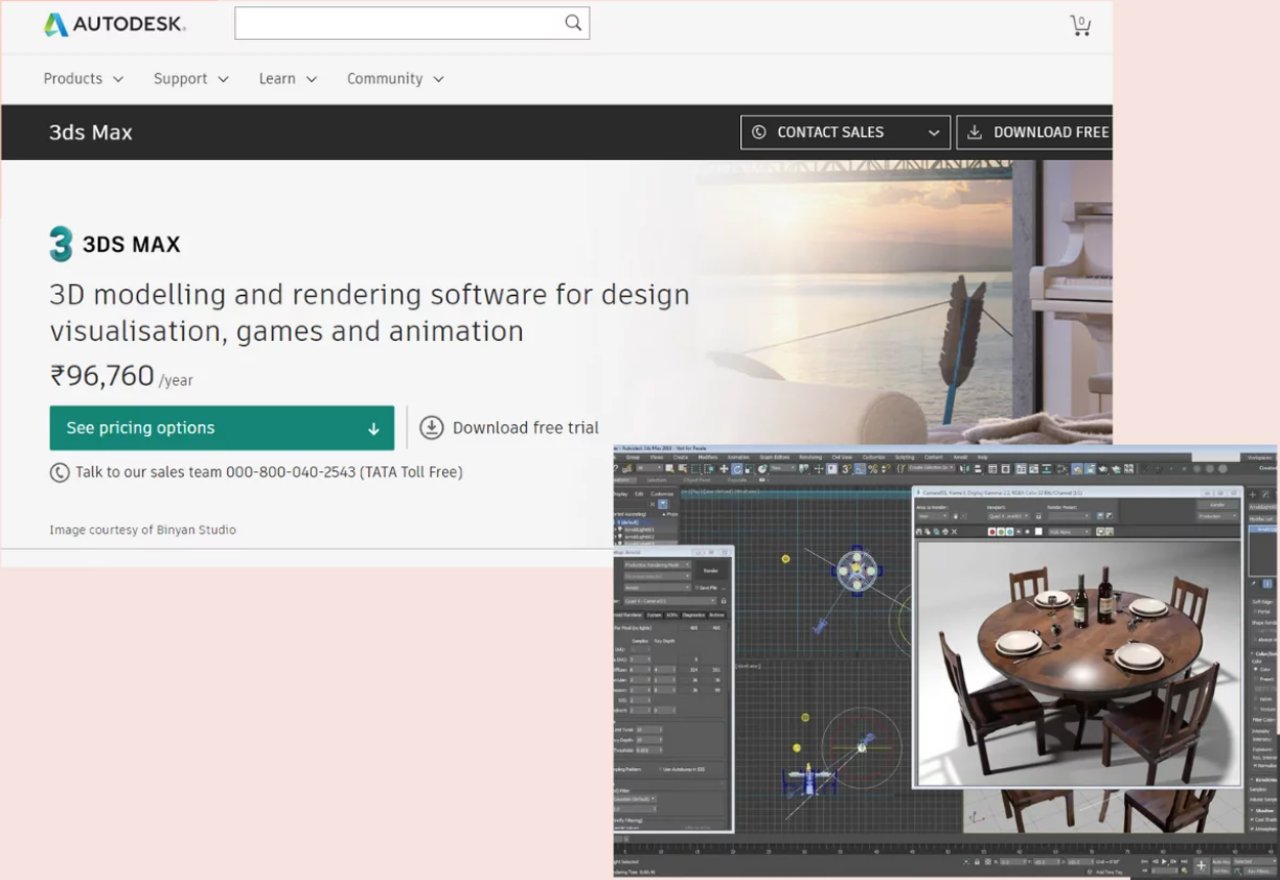
Task: Expand the Products navigation dropdown
Action: pyautogui.click(x=83, y=78)
